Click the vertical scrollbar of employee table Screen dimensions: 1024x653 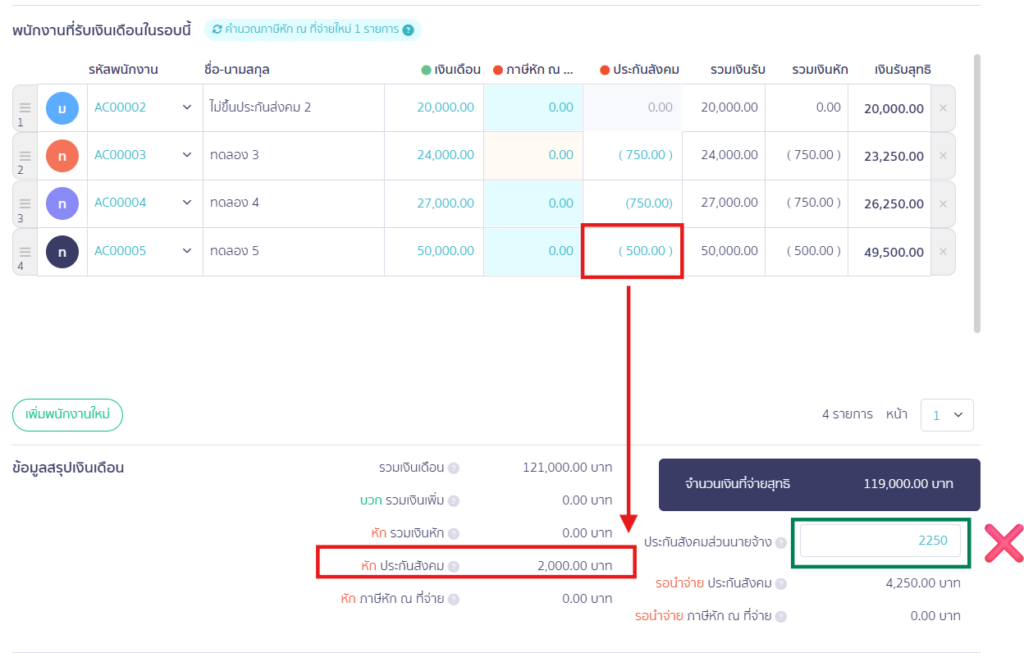[x=977, y=190]
